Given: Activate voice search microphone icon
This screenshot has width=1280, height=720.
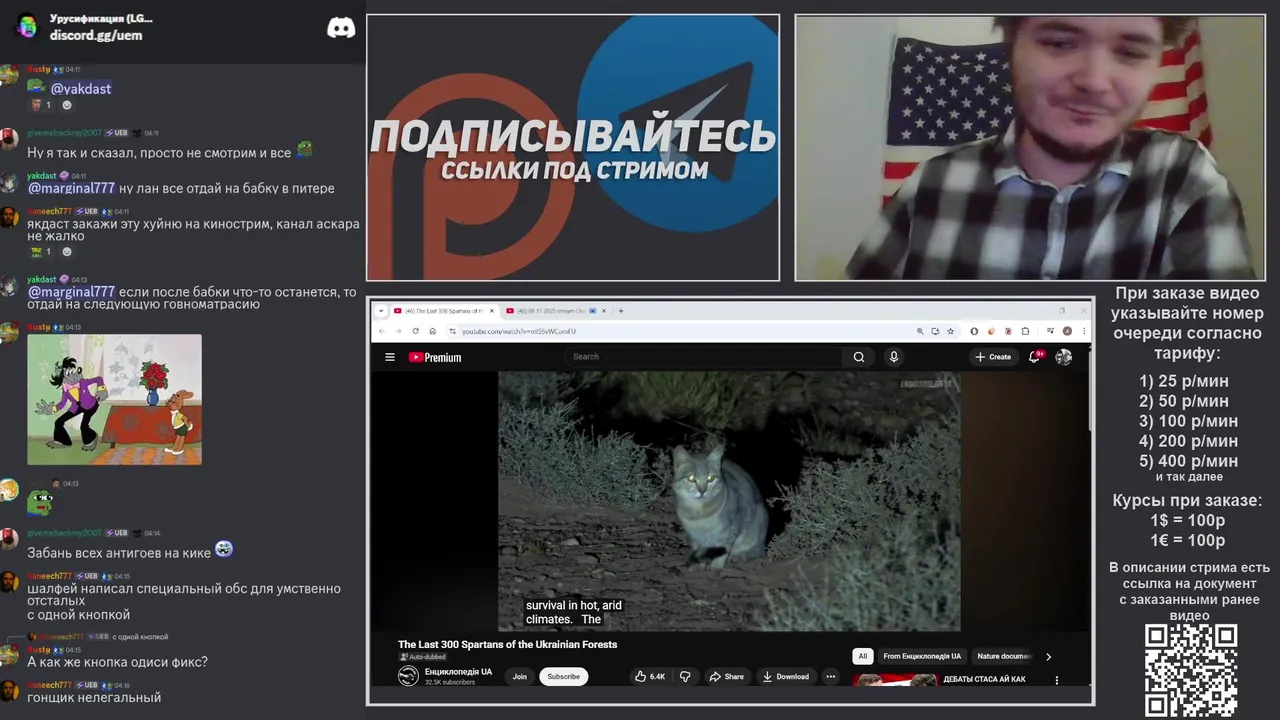Looking at the screenshot, I should (894, 357).
